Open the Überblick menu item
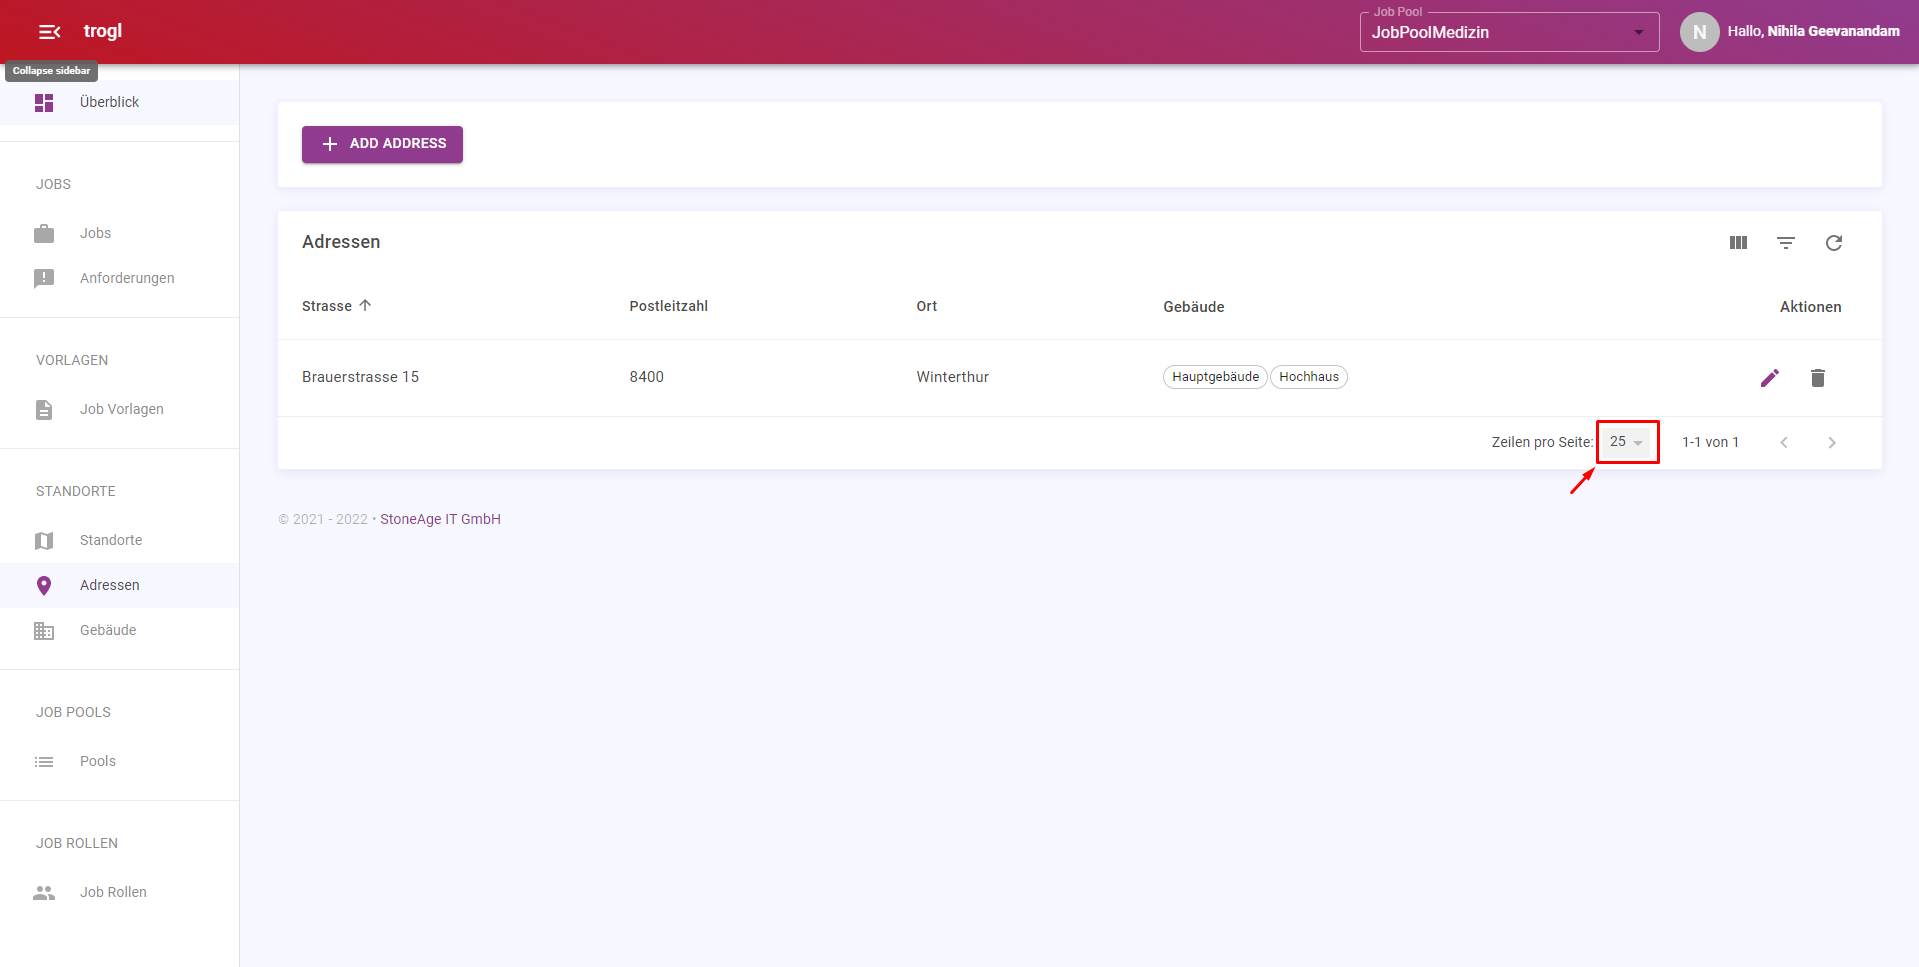The width and height of the screenshot is (1919, 967). pyautogui.click(x=119, y=102)
